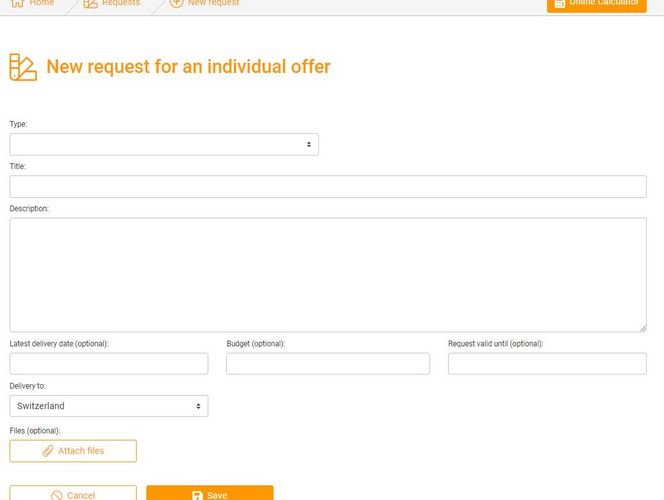Click the calculator icon on Online Calculator
Viewport: 664px width, 500px height.
[560, 4]
